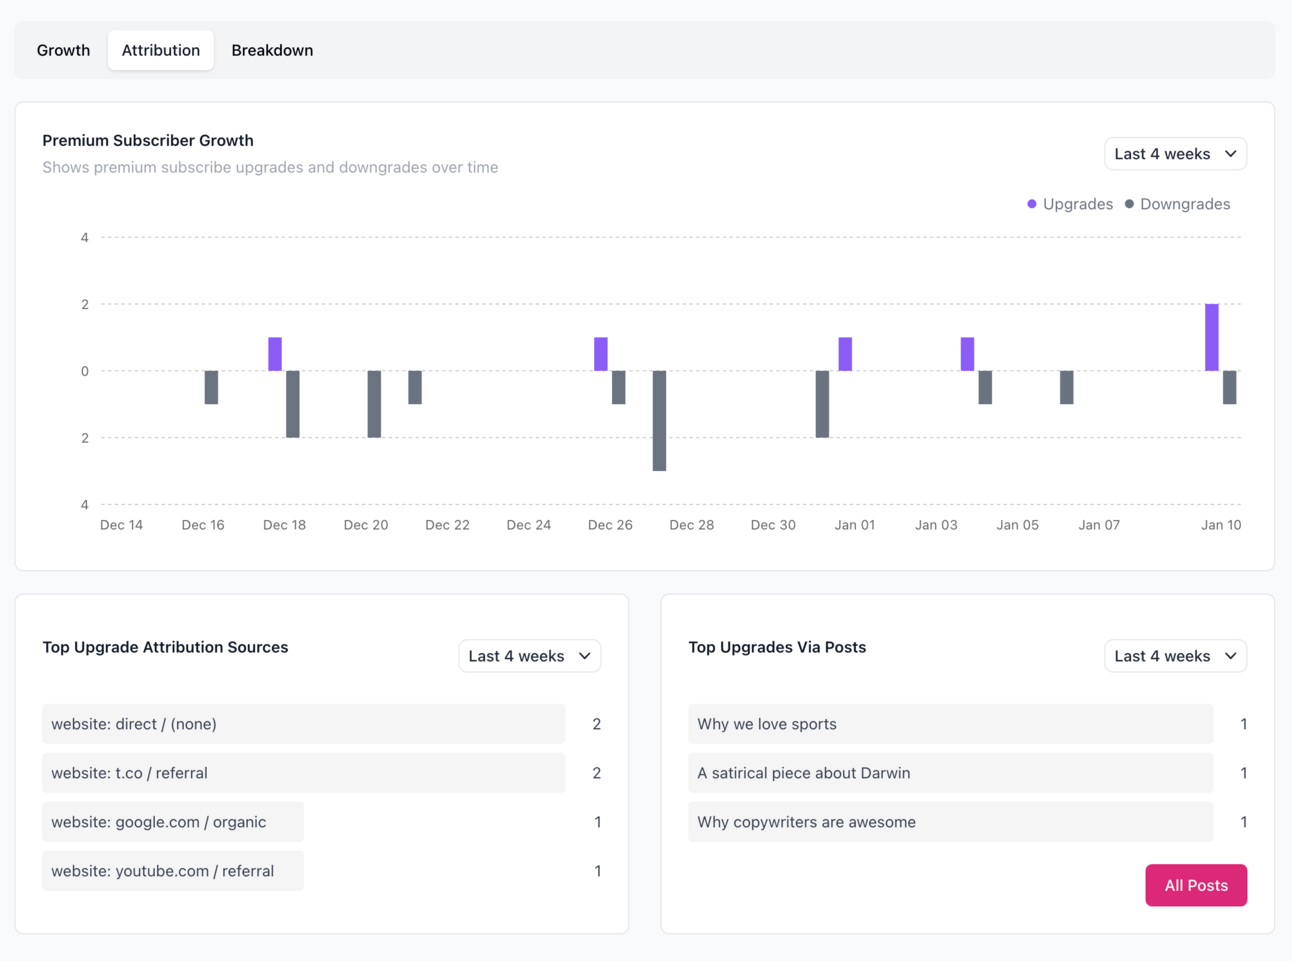Click the count 2 beside 'website: t.co / referral'
Screen dimensions: 1292x961
596,773
